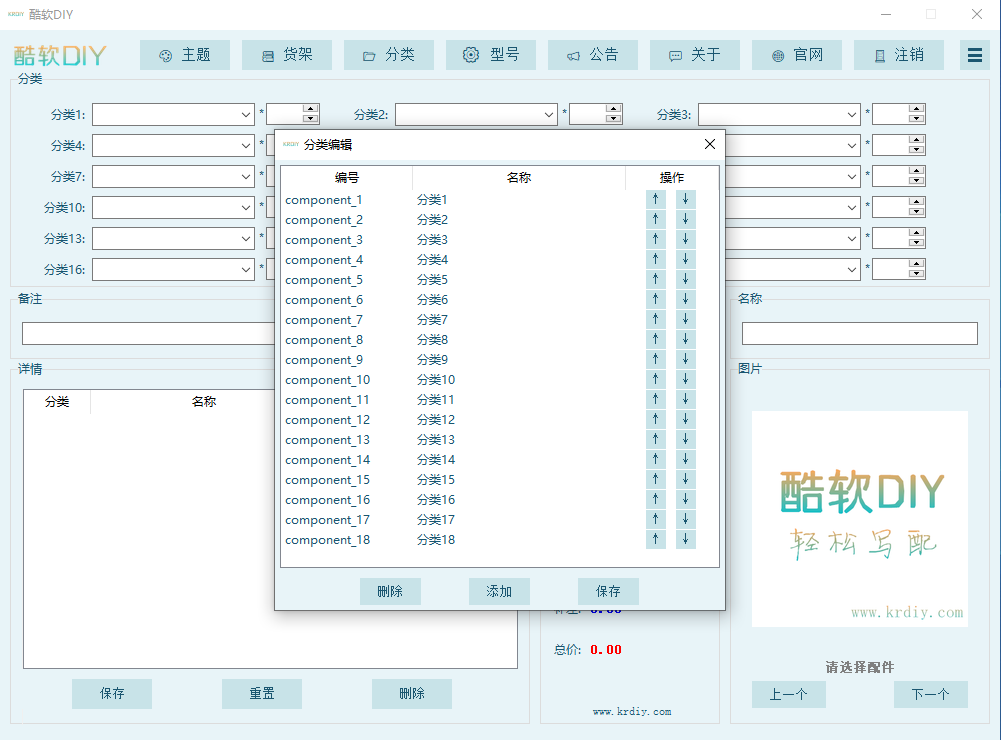Increase the 分类3 quantity spinner
Screen dimensions: 1001x740
tap(916, 110)
